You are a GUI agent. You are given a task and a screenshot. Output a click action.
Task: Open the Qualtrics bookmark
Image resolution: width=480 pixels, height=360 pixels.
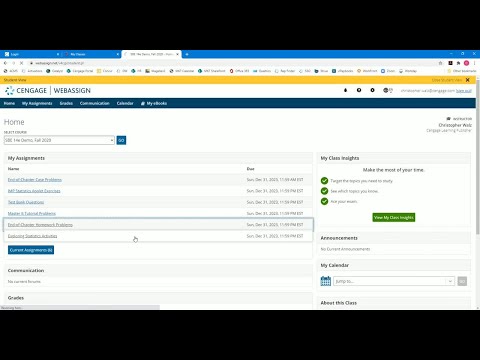tap(262, 71)
